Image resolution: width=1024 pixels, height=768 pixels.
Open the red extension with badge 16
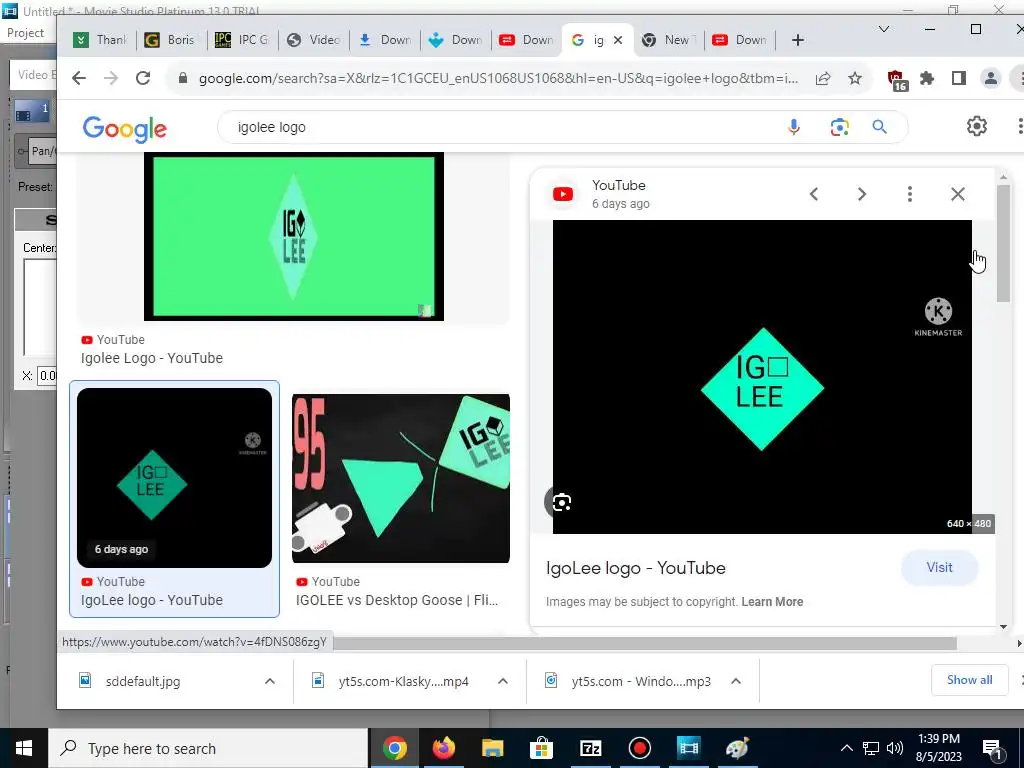coord(897,80)
